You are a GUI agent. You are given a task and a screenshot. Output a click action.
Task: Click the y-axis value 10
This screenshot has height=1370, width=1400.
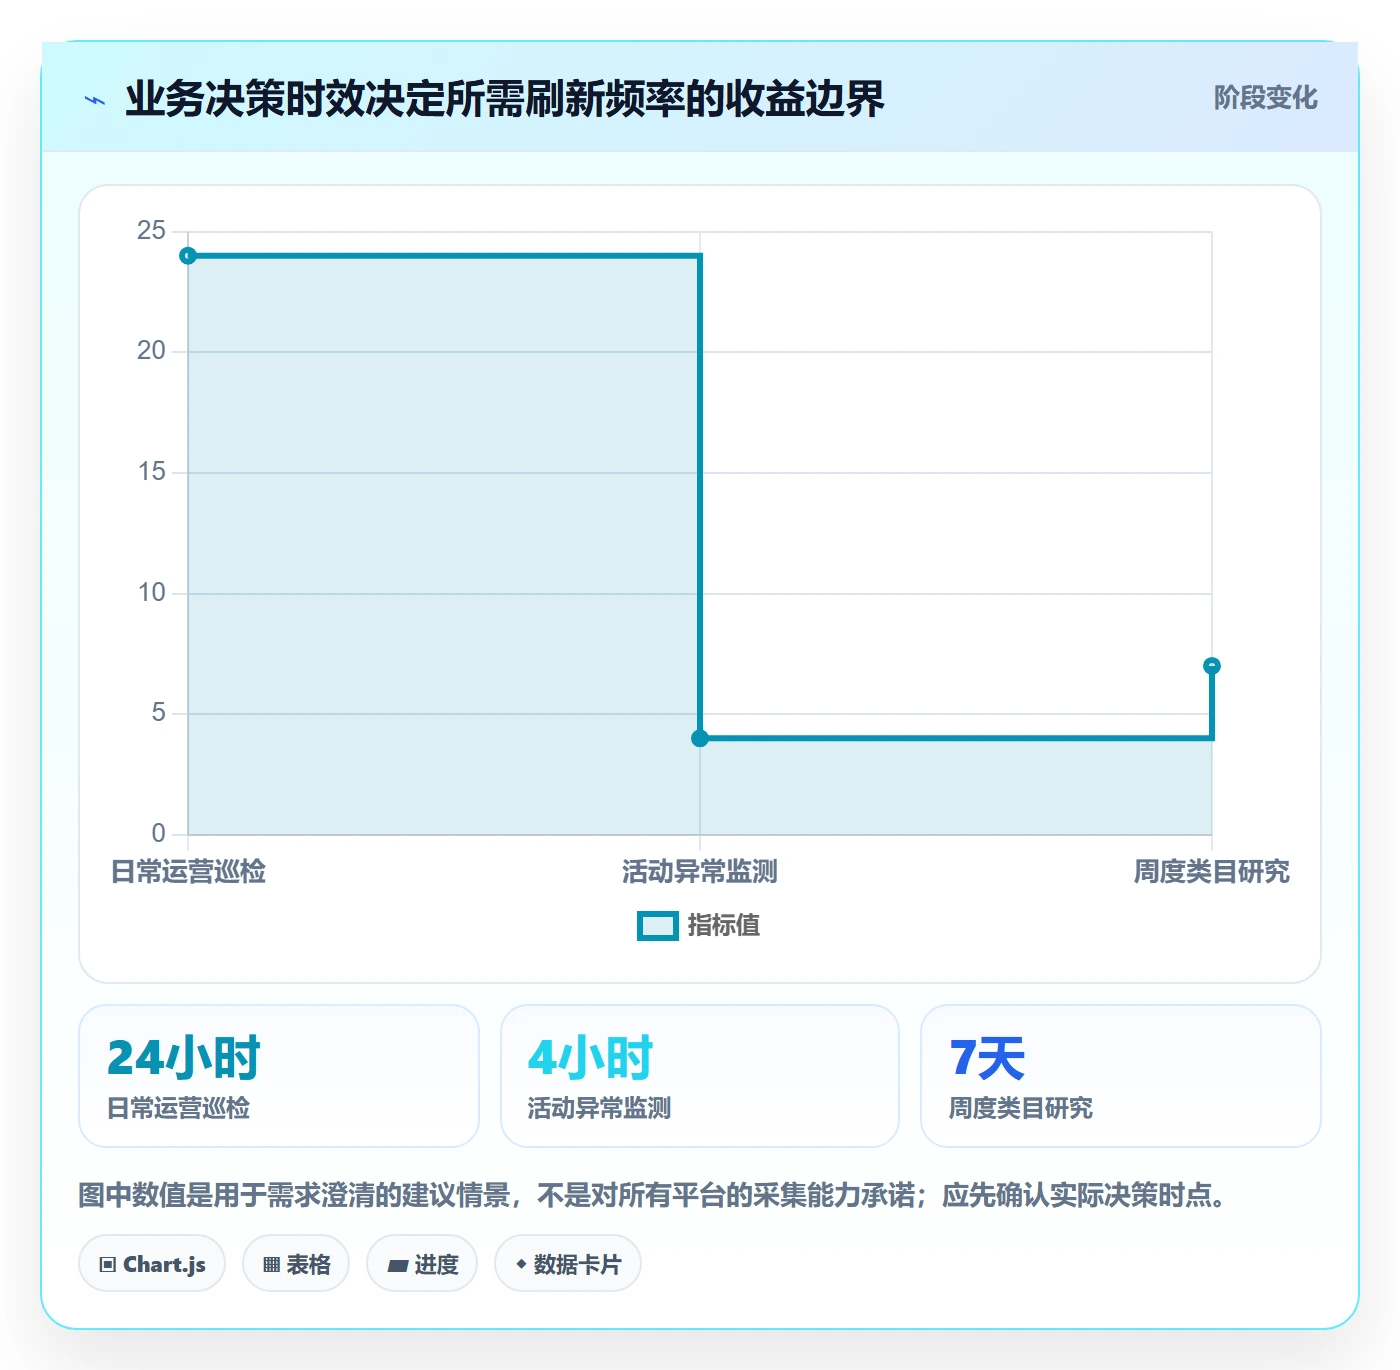(151, 593)
